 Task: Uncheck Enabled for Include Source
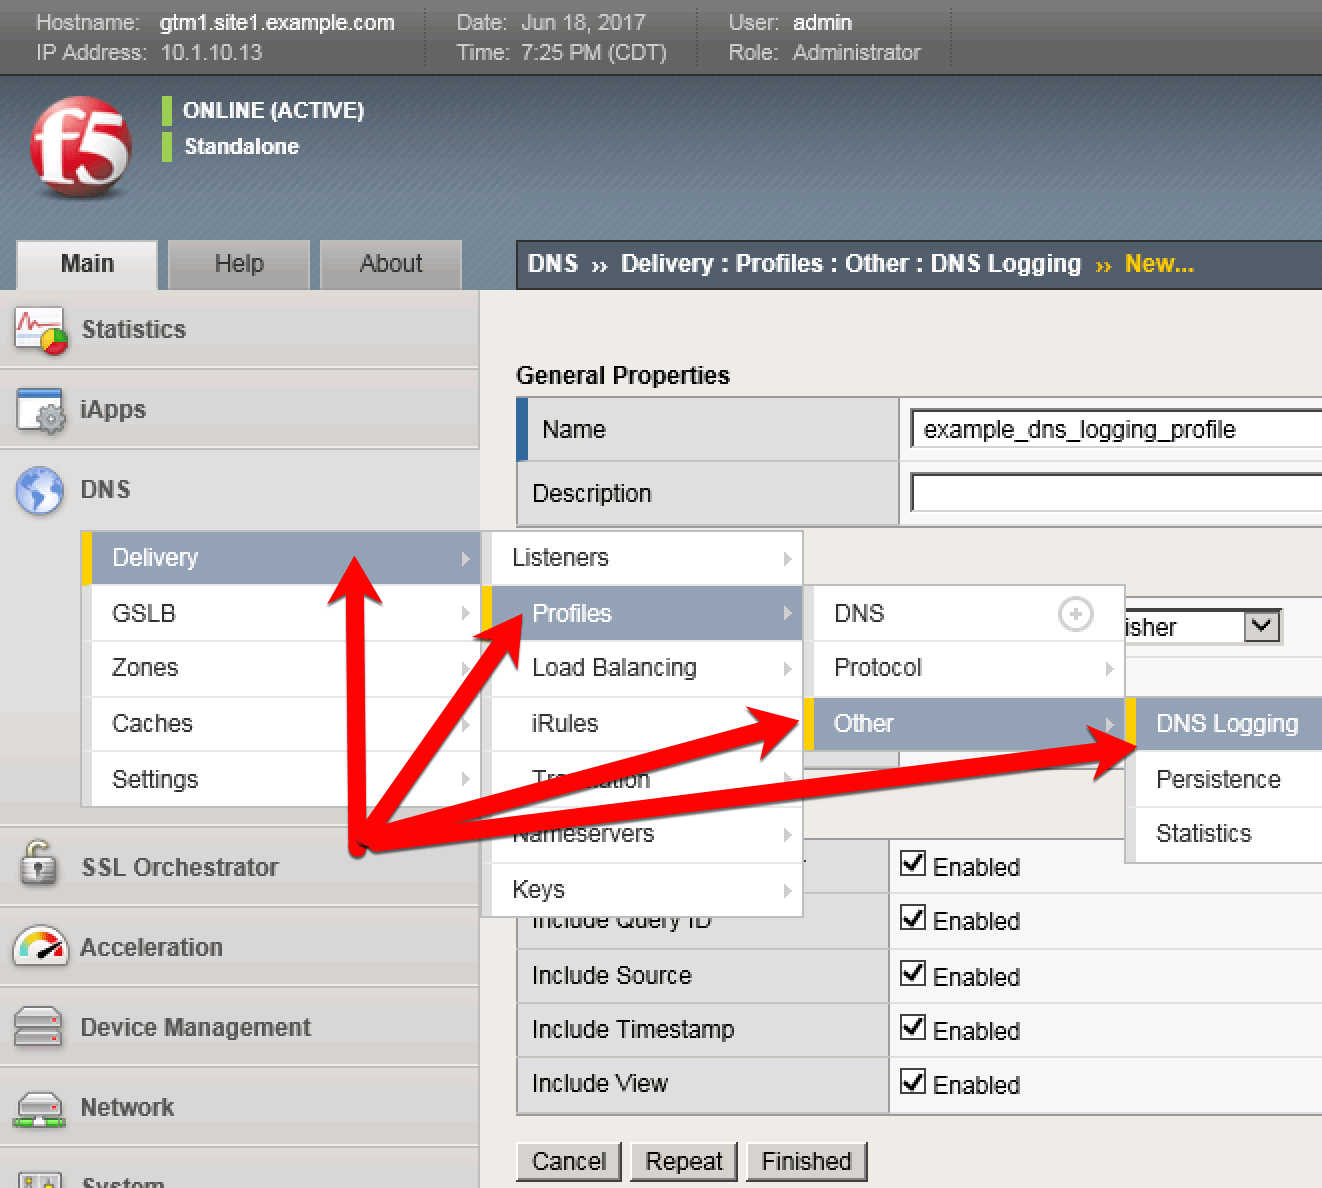pyautogui.click(x=912, y=972)
